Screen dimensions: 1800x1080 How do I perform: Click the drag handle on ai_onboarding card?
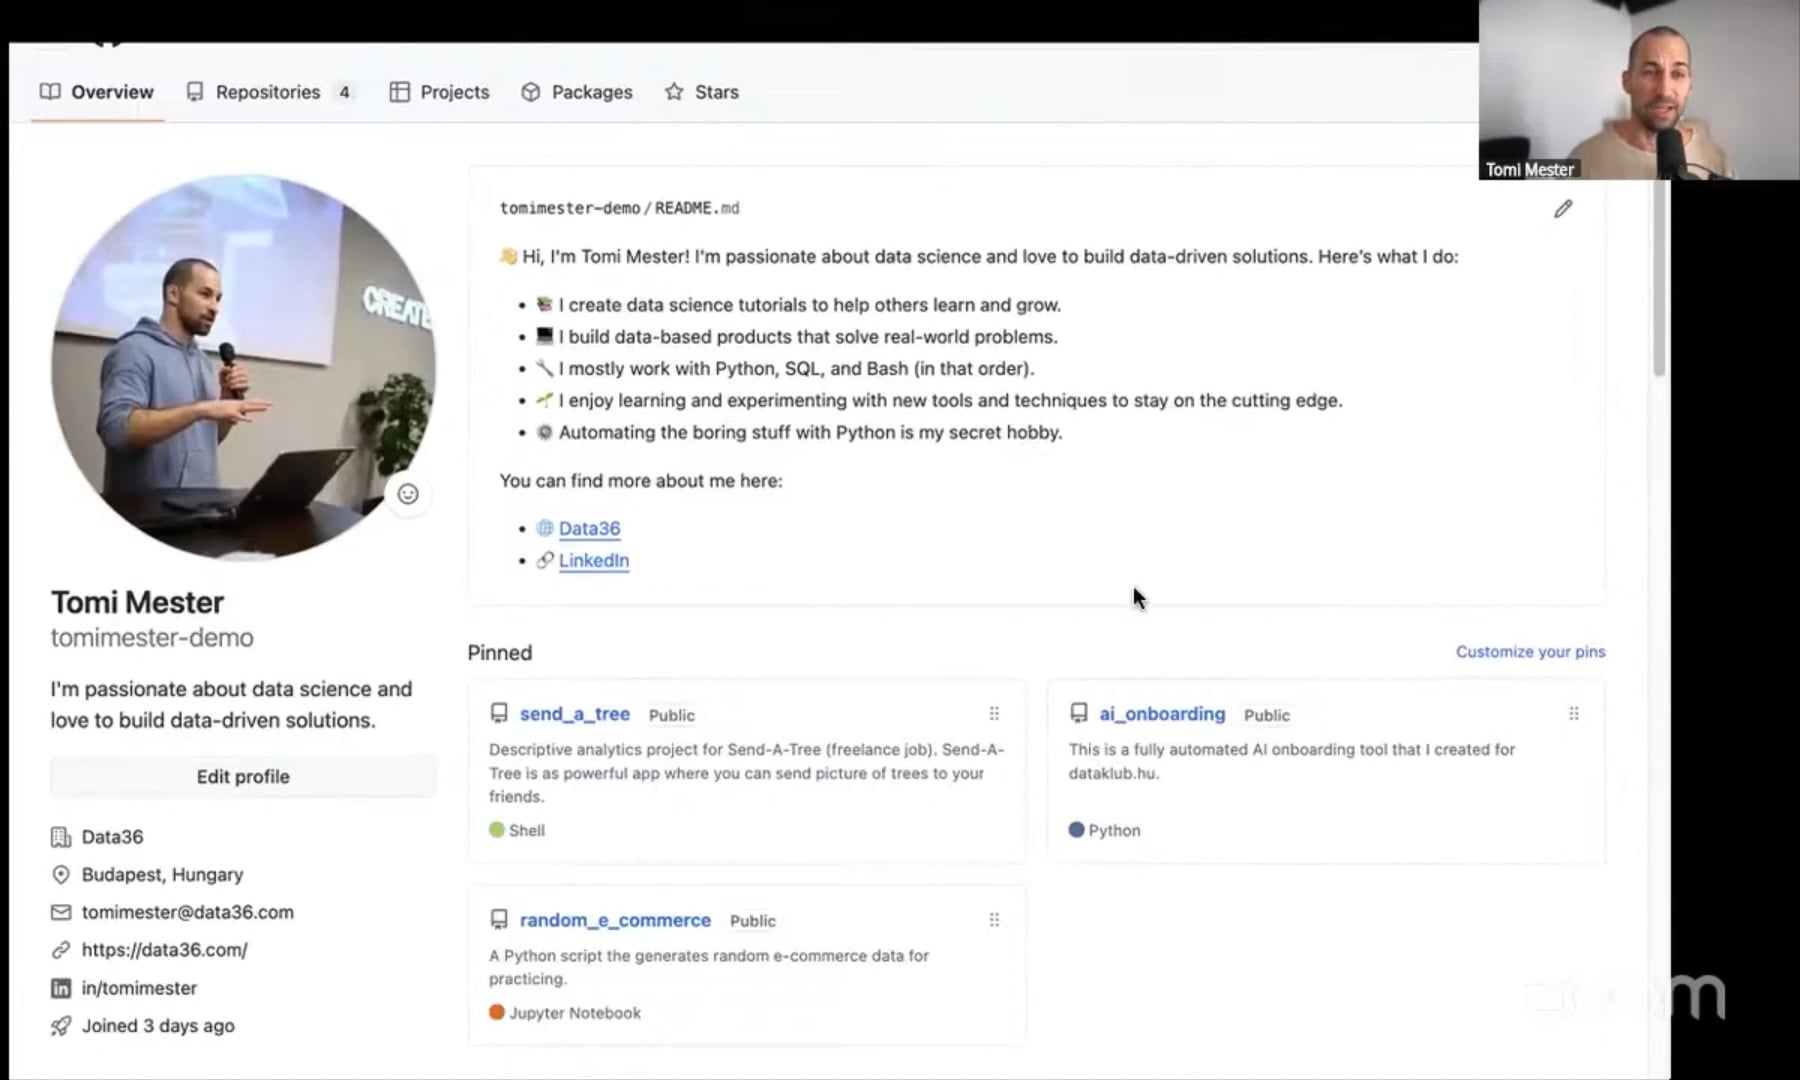(x=1574, y=714)
